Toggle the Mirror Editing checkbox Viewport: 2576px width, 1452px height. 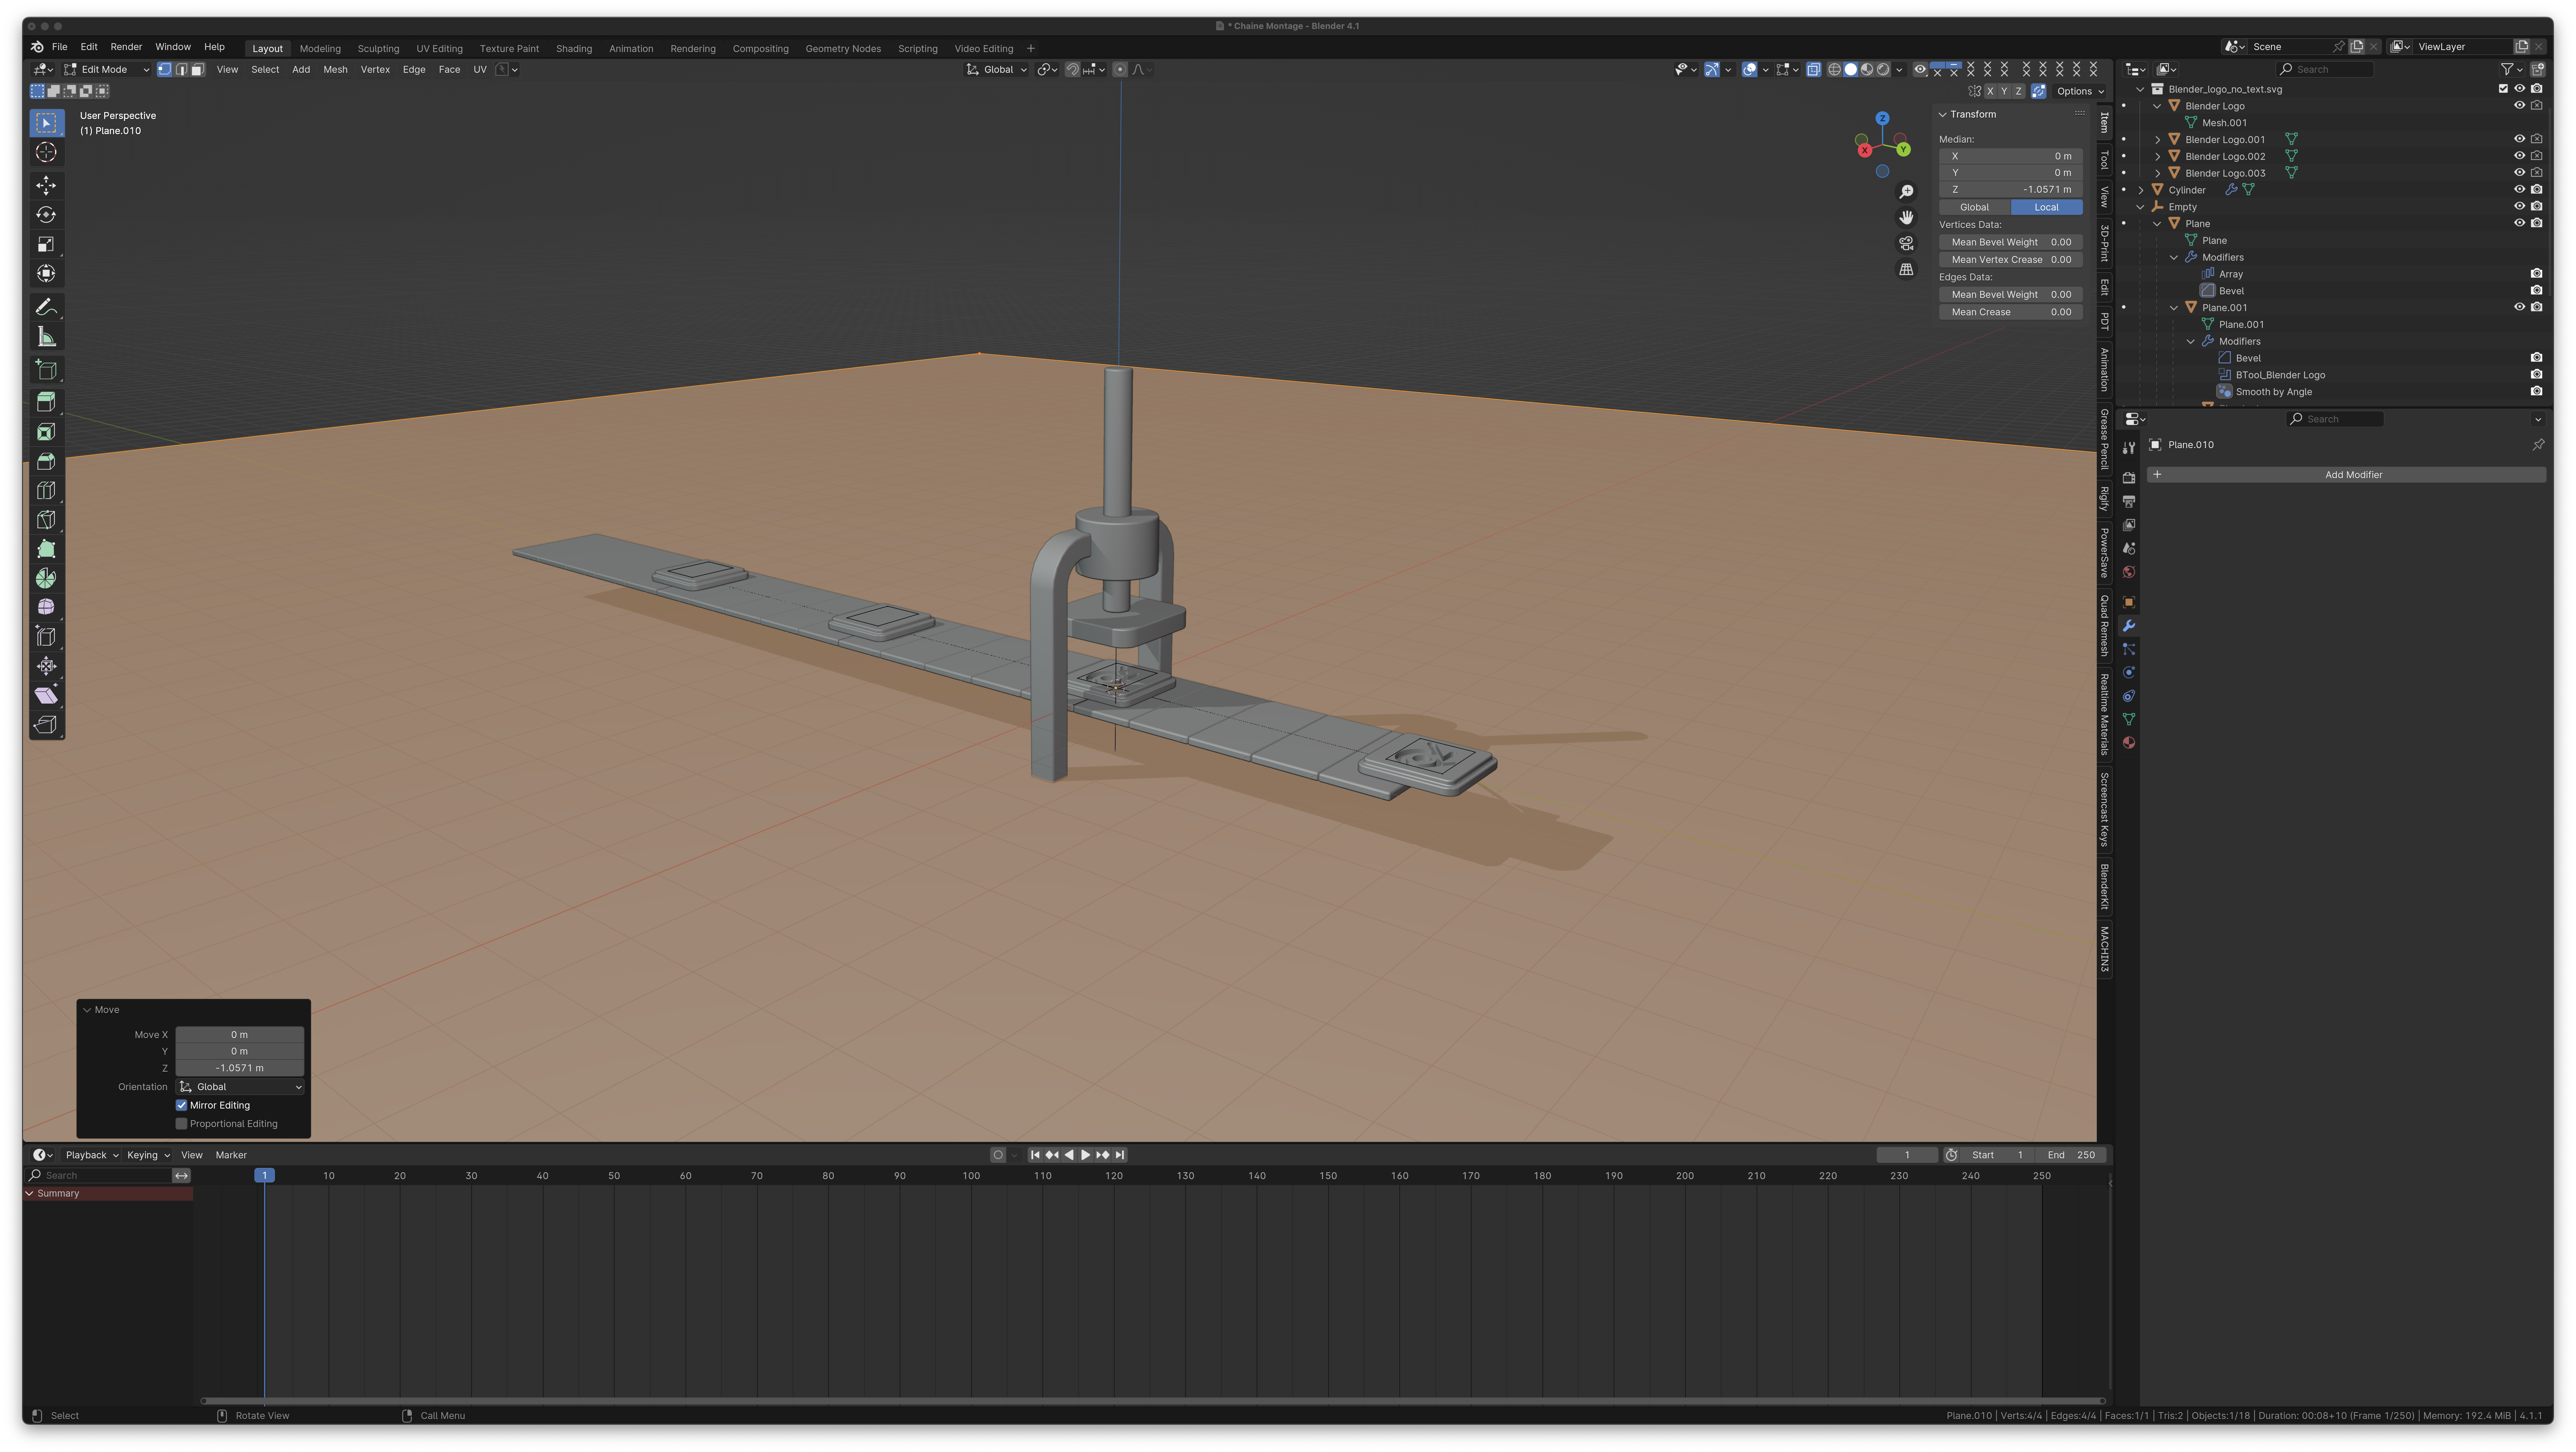[x=182, y=1105]
